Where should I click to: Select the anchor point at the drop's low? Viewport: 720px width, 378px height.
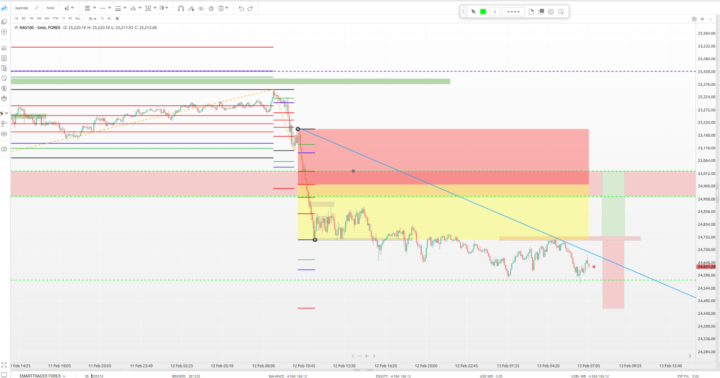pyautogui.click(x=315, y=240)
